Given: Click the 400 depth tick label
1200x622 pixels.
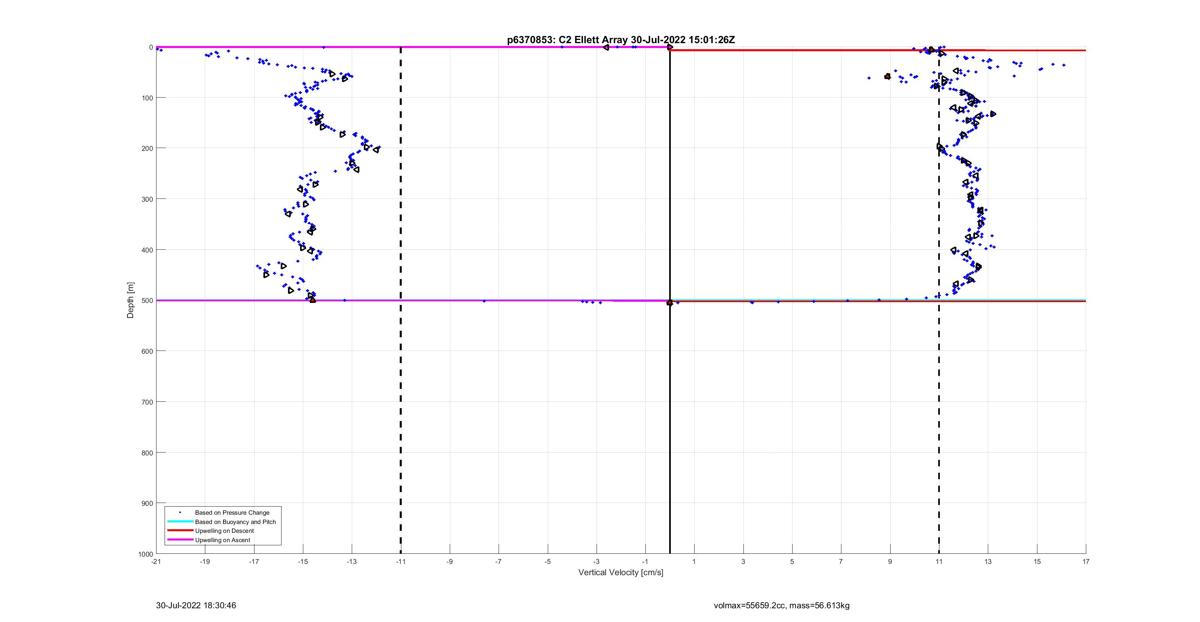Looking at the screenshot, I should point(146,250).
